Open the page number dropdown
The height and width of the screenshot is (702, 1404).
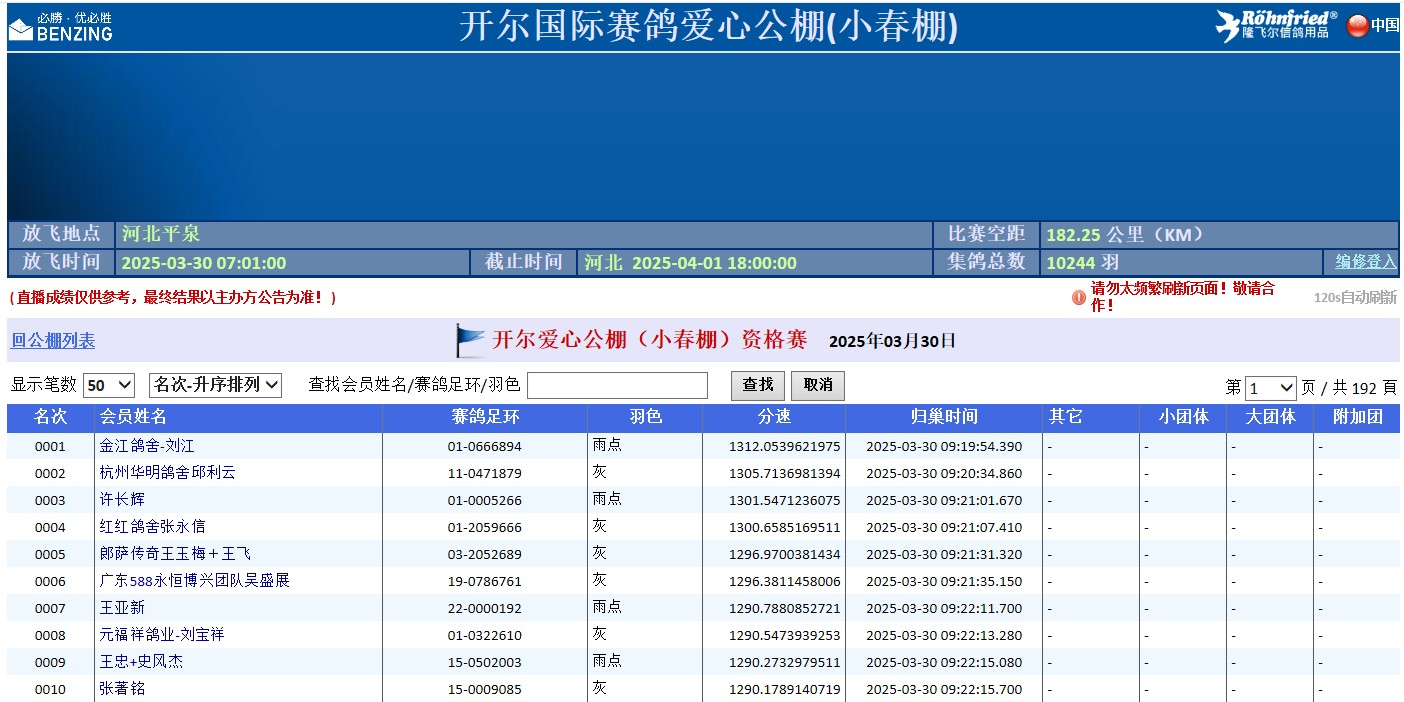click(x=1270, y=388)
